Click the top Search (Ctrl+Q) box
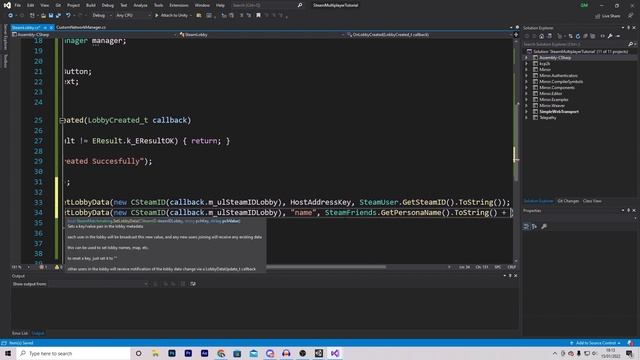This screenshot has width=640, height=360. tap(267, 5)
